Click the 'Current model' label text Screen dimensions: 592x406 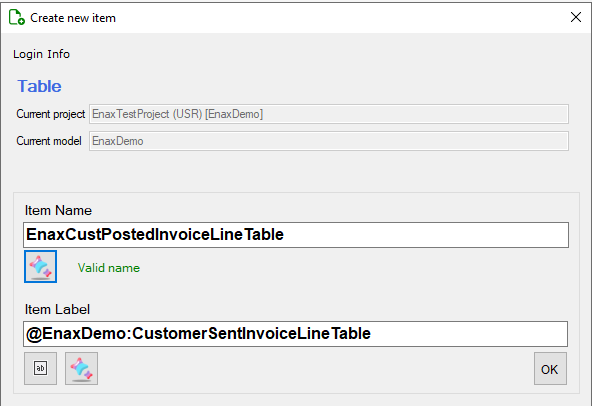coord(49,141)
